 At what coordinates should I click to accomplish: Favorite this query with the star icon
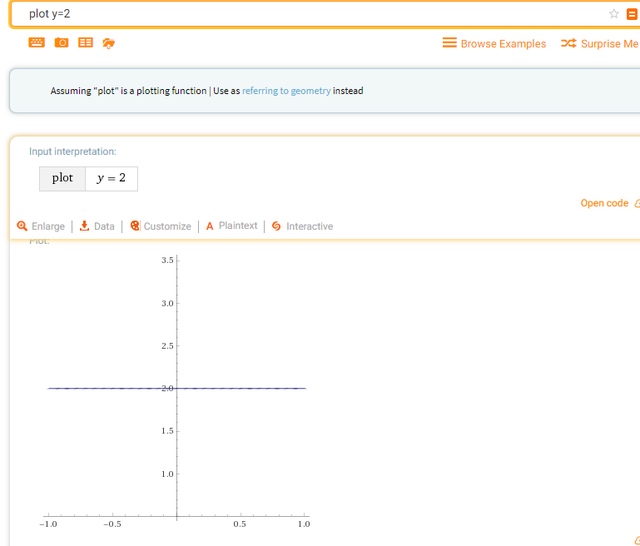[x=613, y=14]
